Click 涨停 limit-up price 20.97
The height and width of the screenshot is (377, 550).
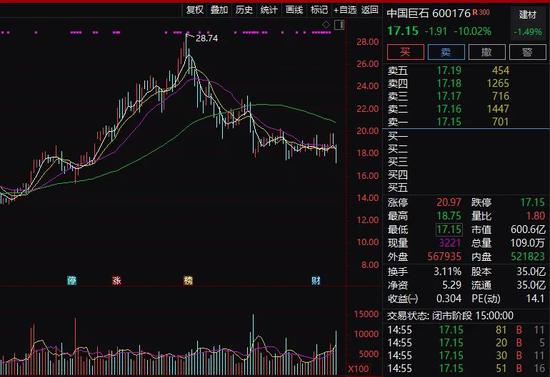(449, 202)
